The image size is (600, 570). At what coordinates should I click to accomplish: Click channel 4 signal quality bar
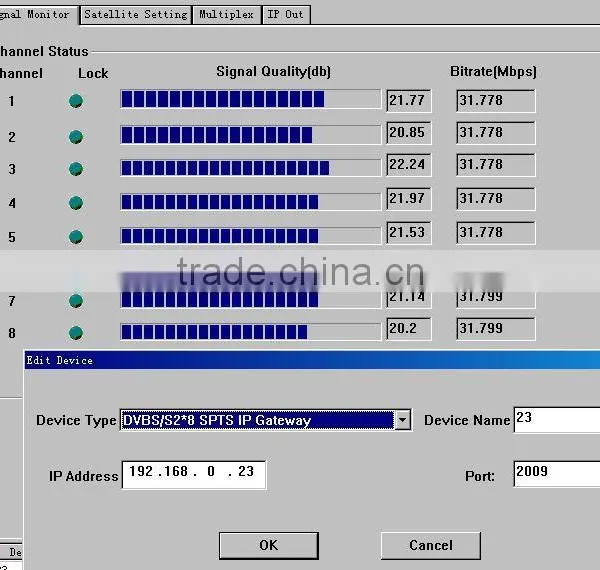(x=251, y=202)
